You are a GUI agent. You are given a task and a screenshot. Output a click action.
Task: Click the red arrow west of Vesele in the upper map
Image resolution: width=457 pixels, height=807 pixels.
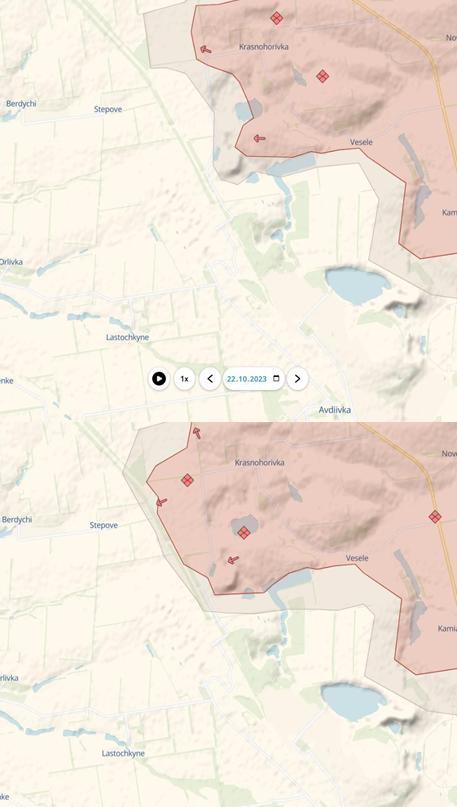pos(259,138)
